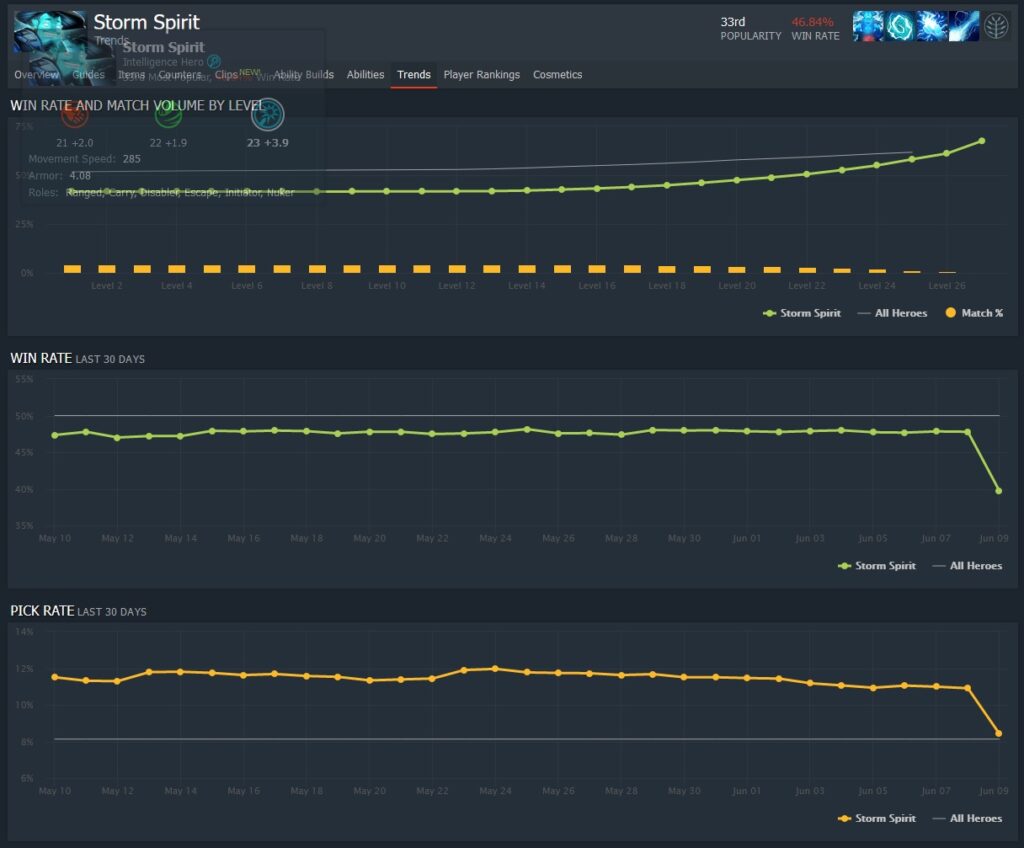The height and width of the screenshot is (848, 1024).
Task: Open the Ball Lightning ability icon
Action: [x=964, y=26]
